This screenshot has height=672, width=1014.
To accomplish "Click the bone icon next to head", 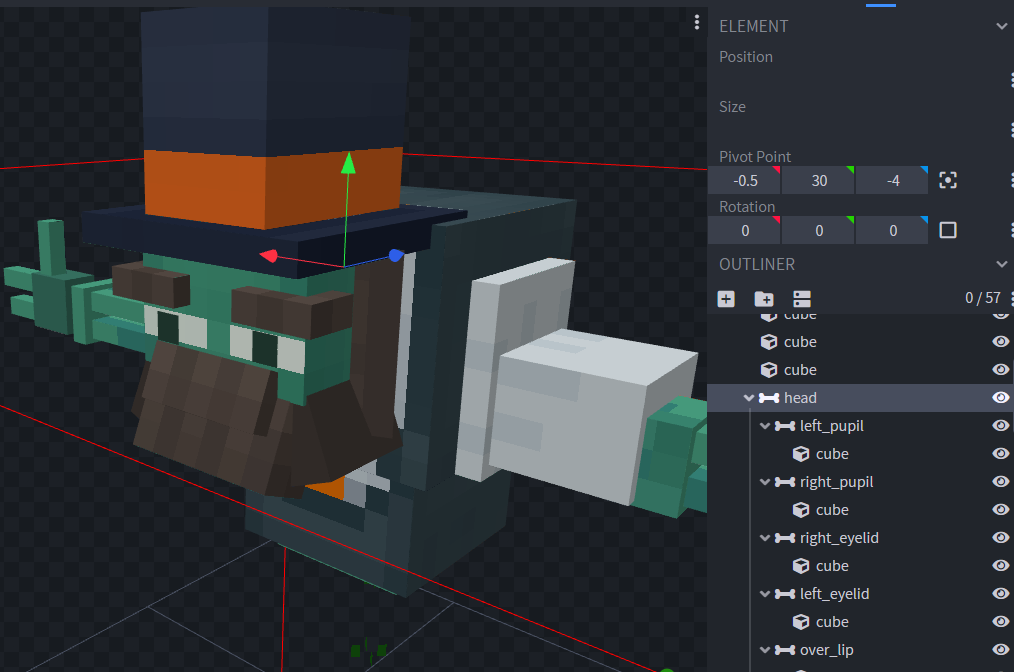I will pyautogui.click(x=769, y=398).
